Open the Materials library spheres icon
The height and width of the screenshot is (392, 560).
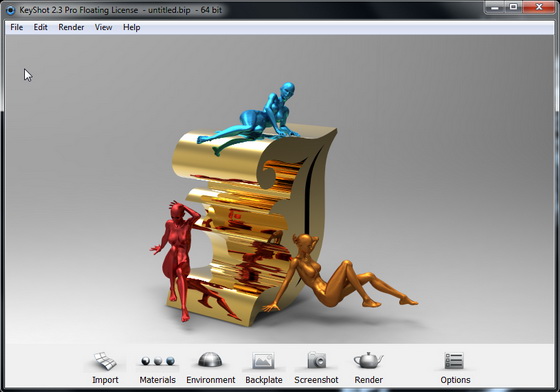158,361
